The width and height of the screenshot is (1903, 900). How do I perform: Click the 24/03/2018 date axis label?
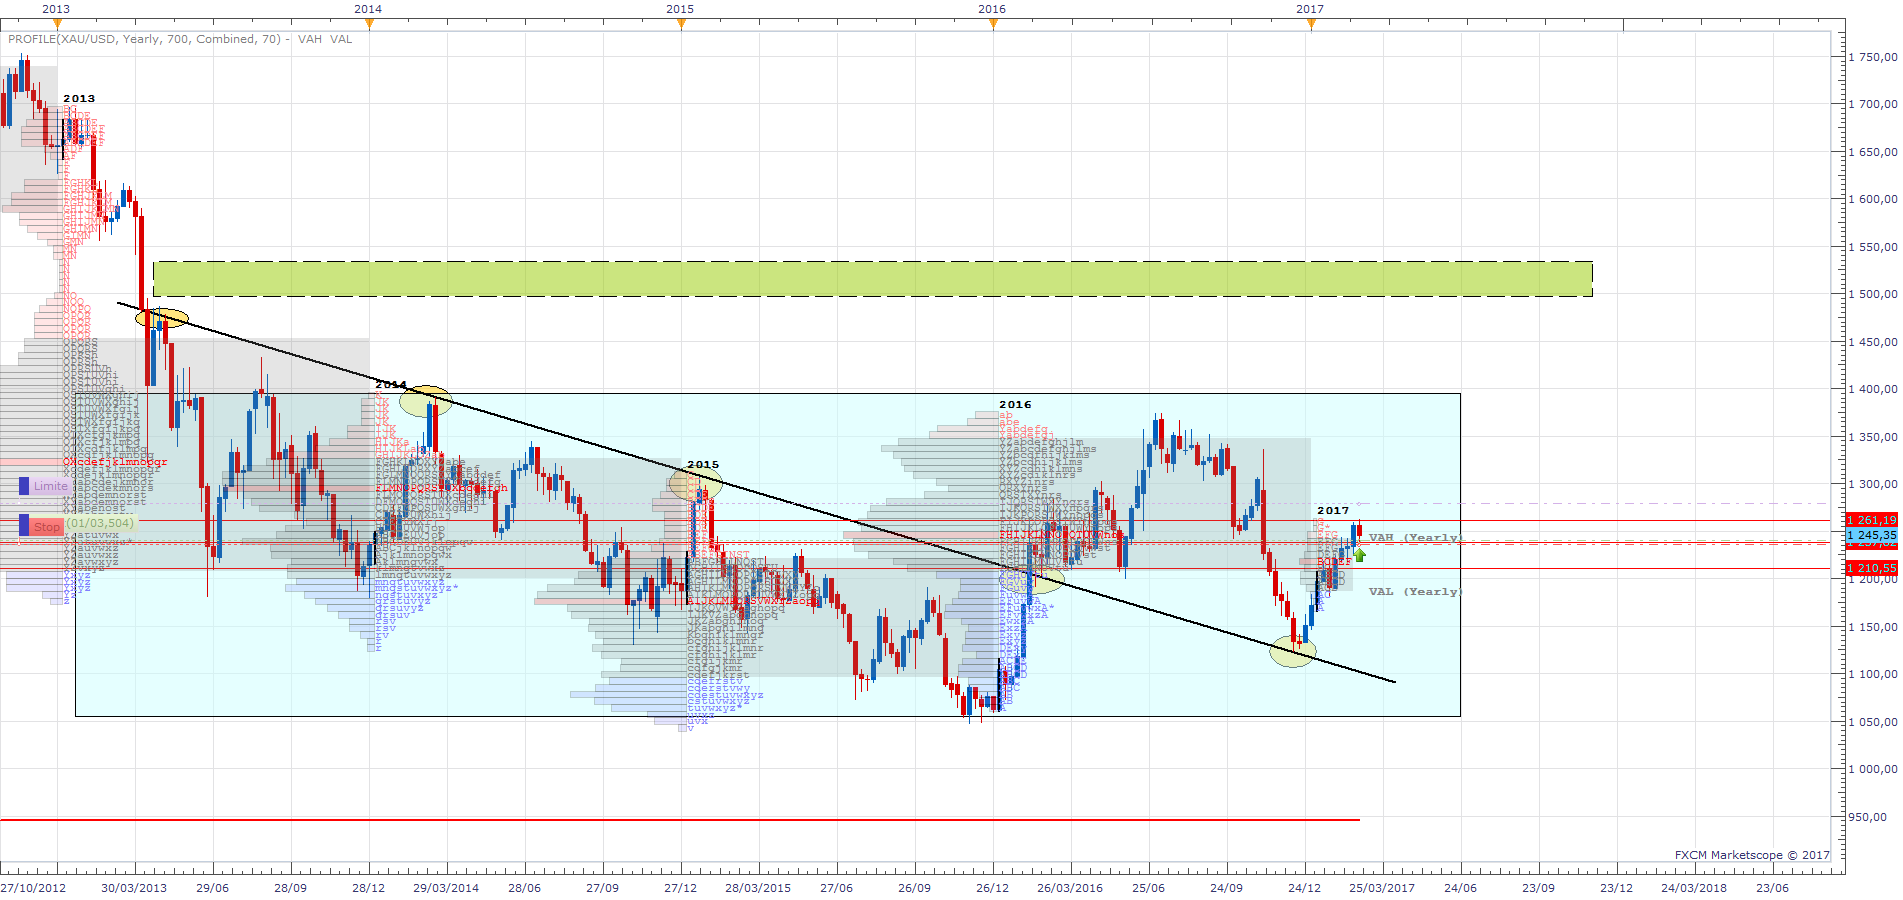(x=1694, y=888)
